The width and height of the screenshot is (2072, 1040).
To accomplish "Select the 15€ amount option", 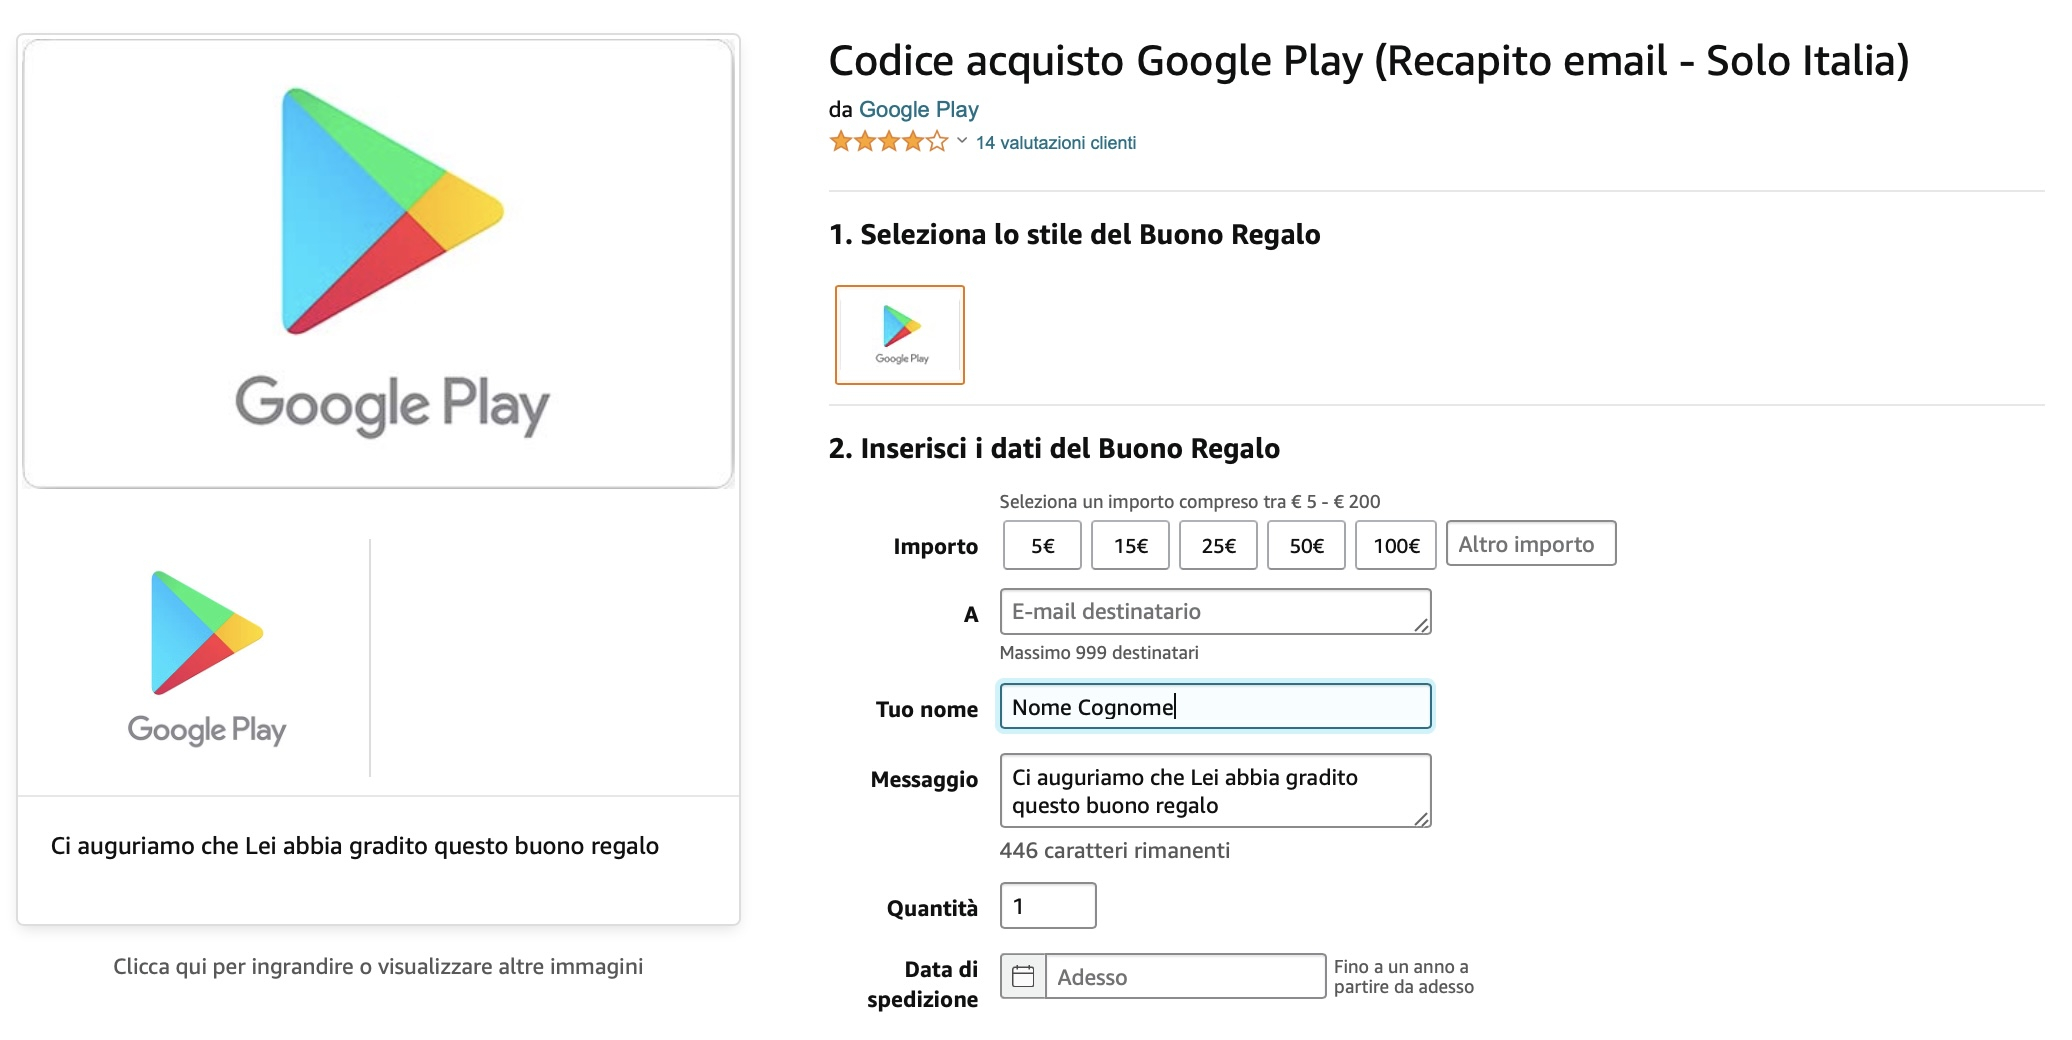I will click(1130, 545).
